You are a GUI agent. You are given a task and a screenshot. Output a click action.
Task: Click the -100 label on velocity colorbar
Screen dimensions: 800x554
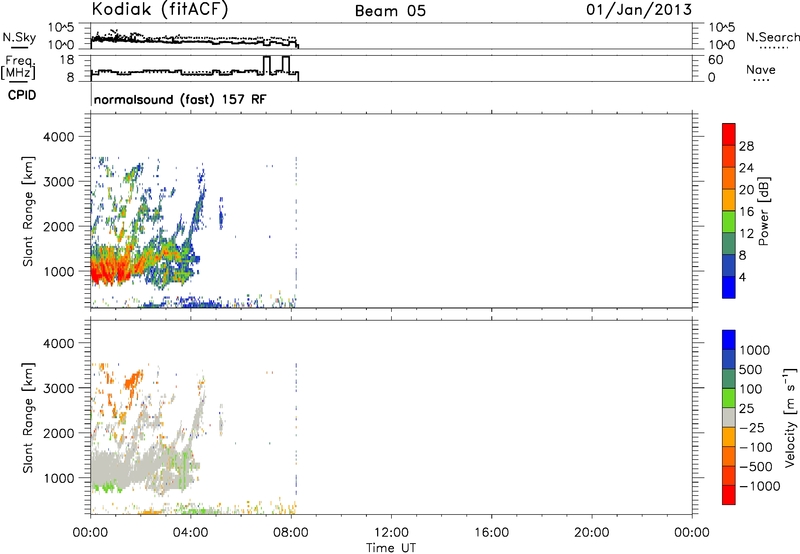tap(756, 447)
